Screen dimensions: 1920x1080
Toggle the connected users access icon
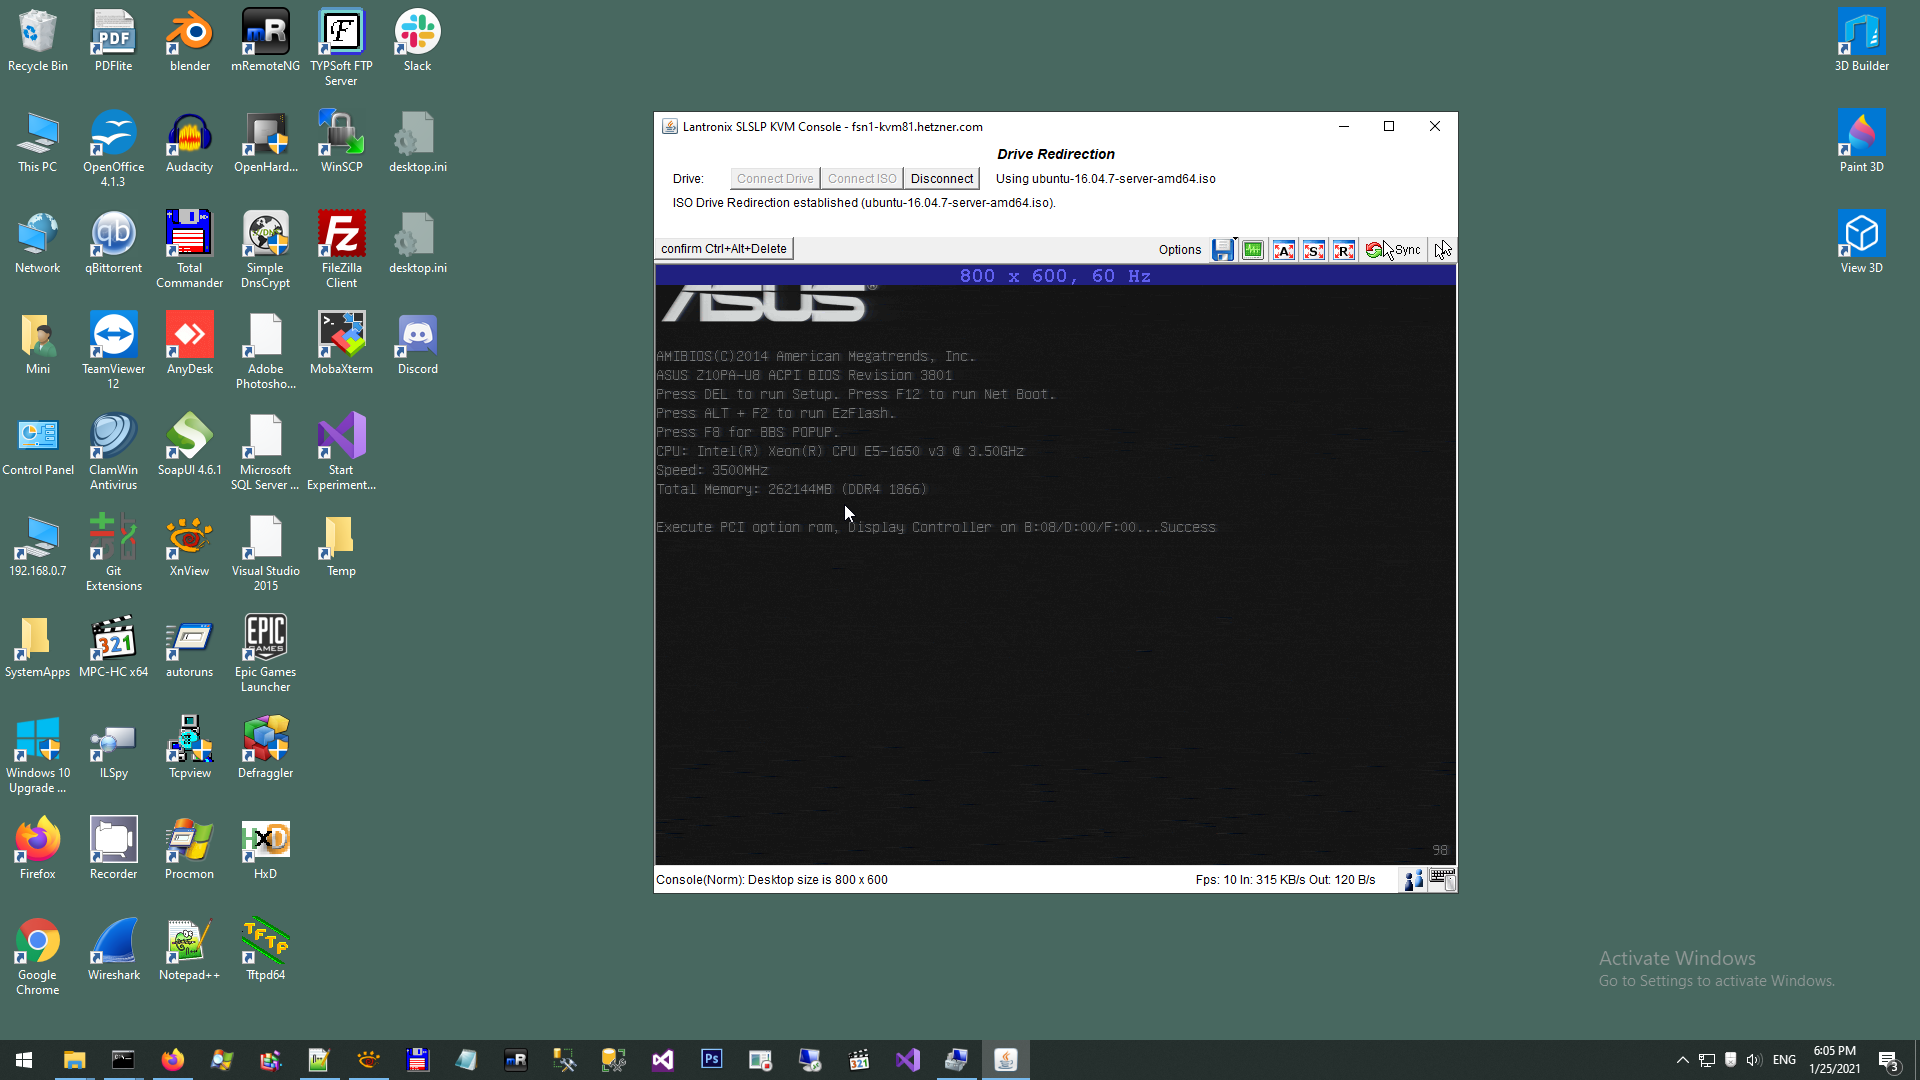tap(1413, 880)
